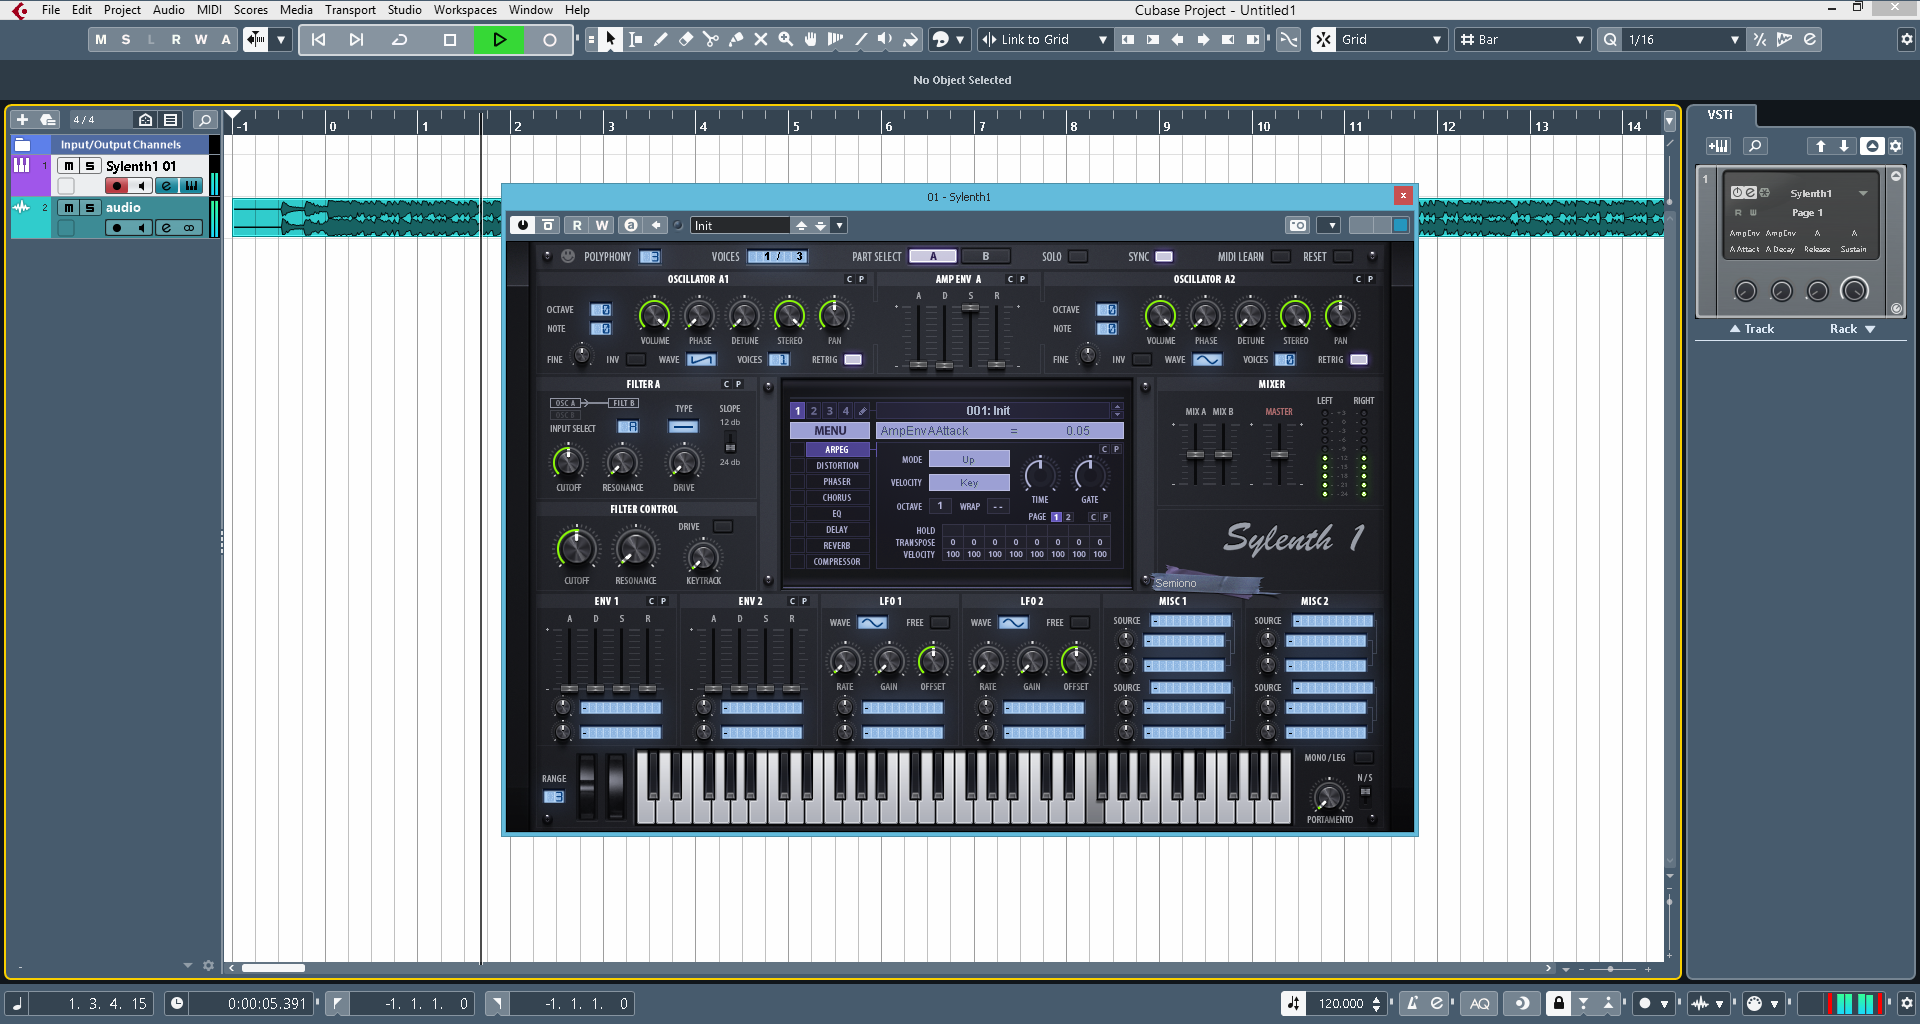Solo the audio track
Viewport: 1920px width, 1024px height.
(90, 208)
